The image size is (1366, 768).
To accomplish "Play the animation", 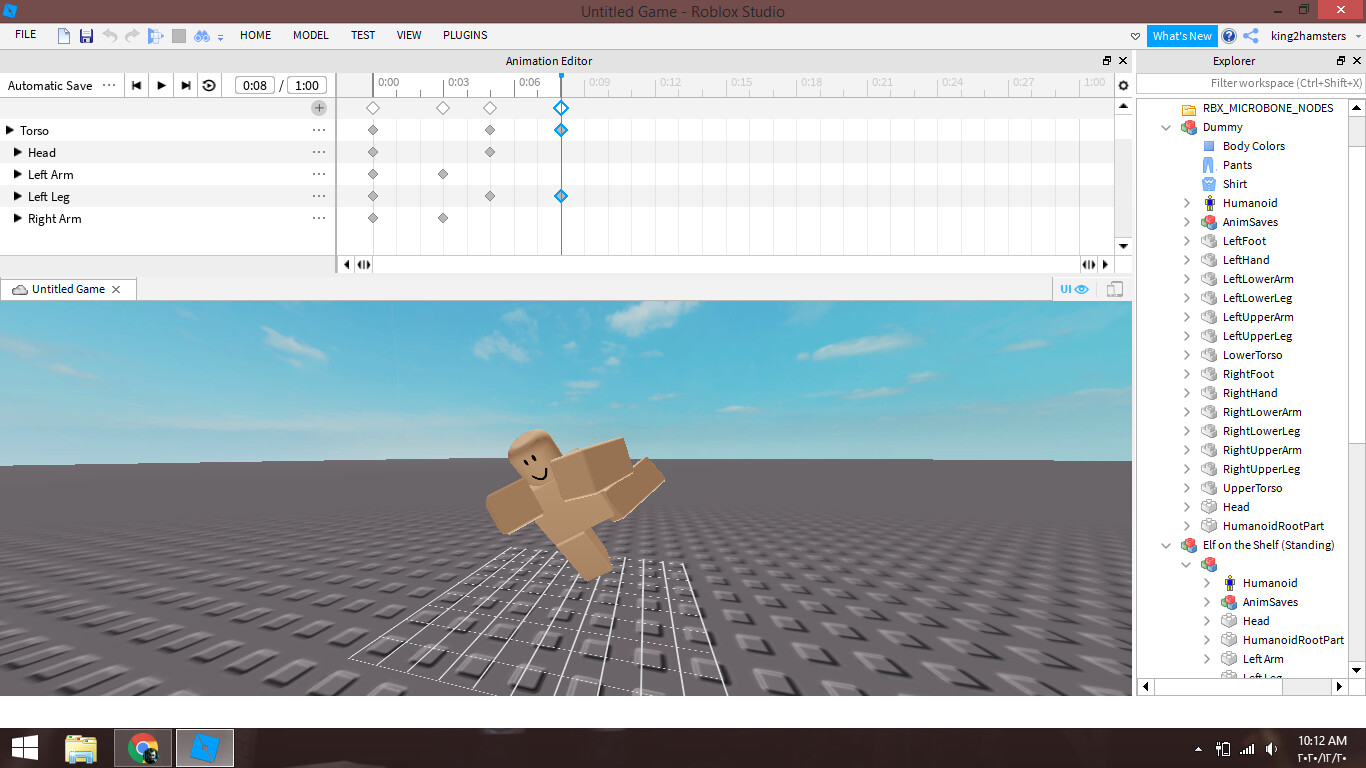I will coord(161,85).
